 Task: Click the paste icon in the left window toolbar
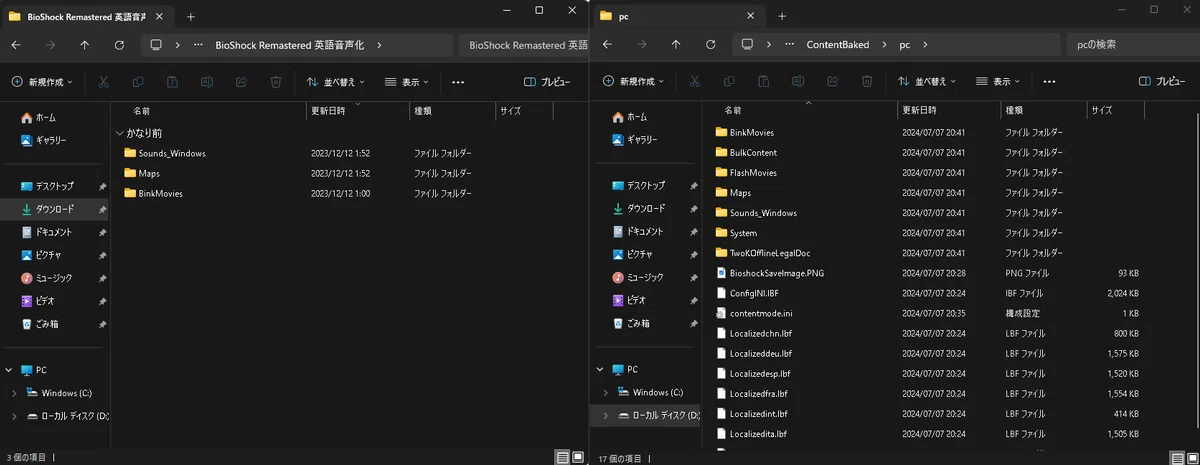click(173, 82)
